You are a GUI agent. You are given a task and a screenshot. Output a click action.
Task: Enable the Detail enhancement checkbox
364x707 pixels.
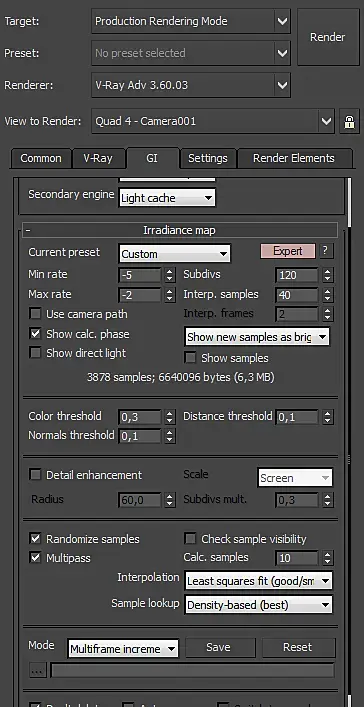tap(35, 475)
